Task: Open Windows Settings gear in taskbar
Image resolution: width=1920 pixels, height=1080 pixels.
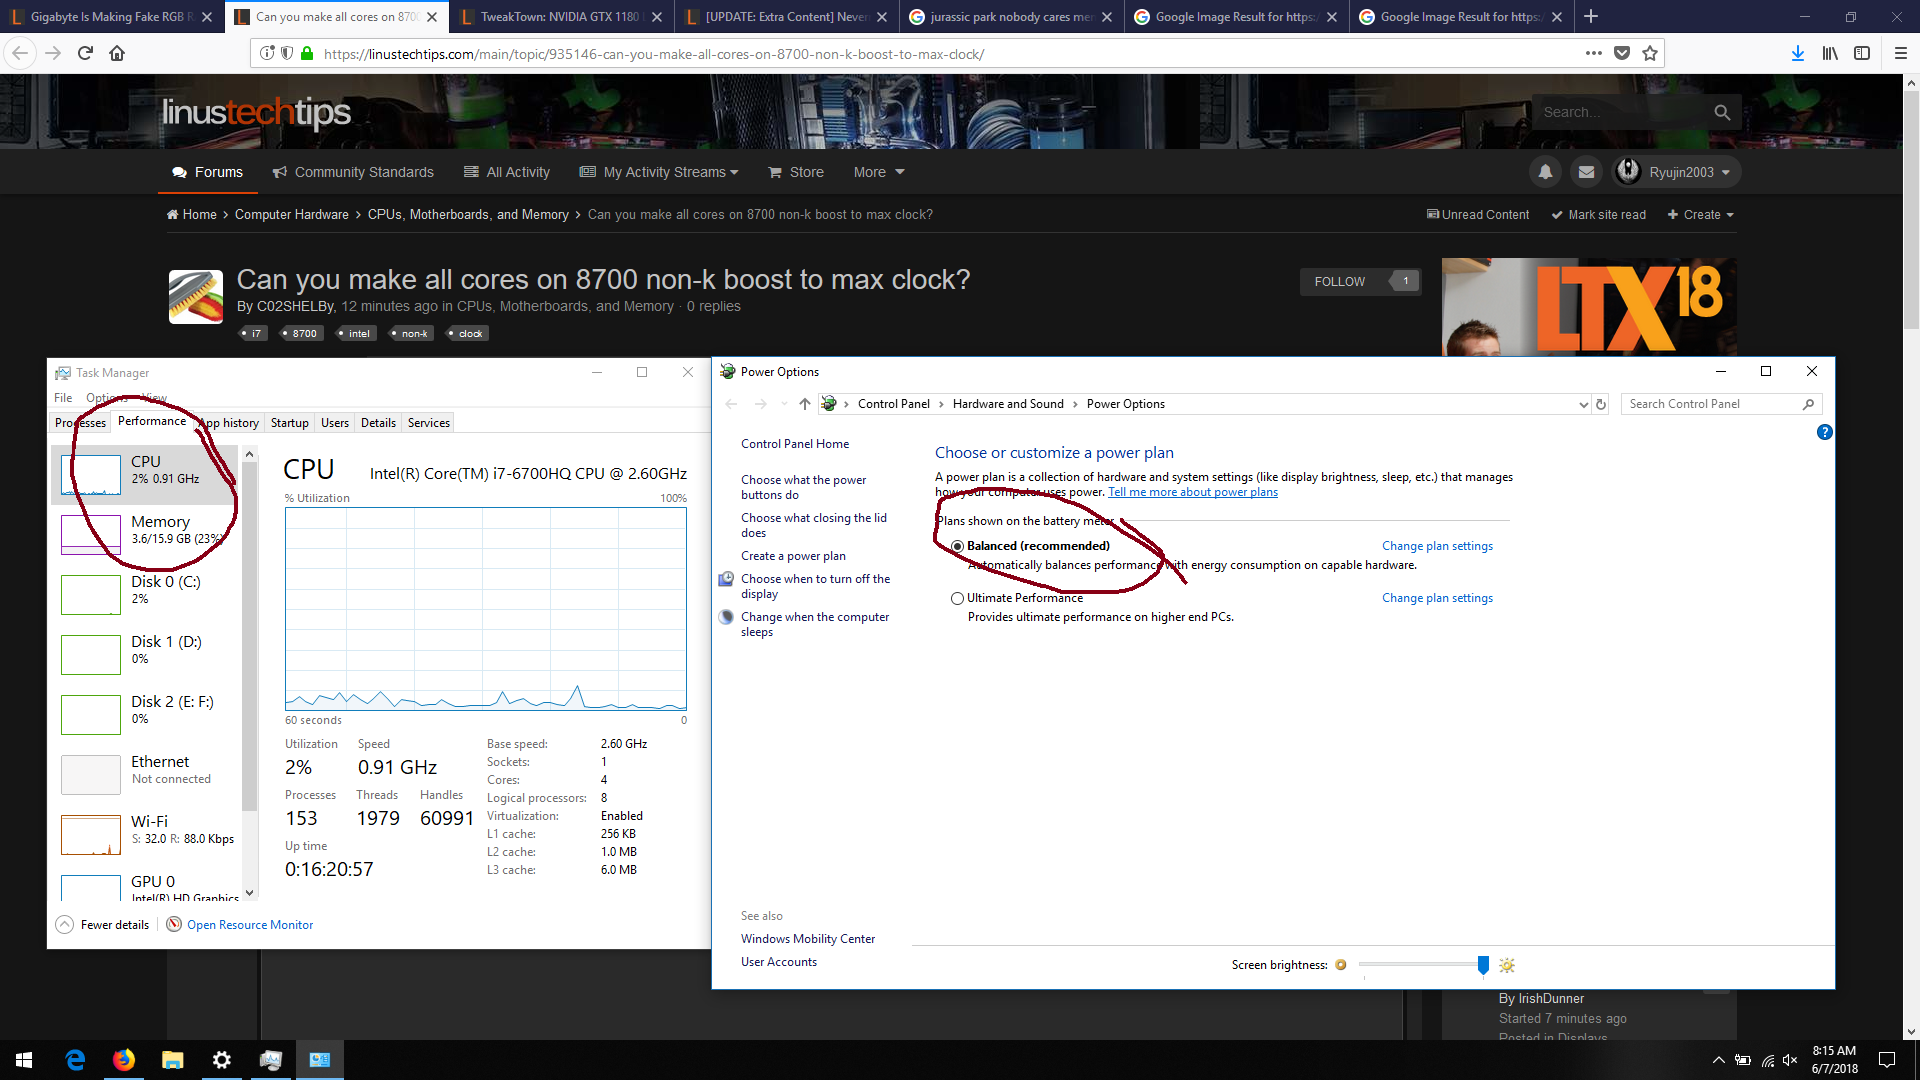Action: tap(222, 1060)
